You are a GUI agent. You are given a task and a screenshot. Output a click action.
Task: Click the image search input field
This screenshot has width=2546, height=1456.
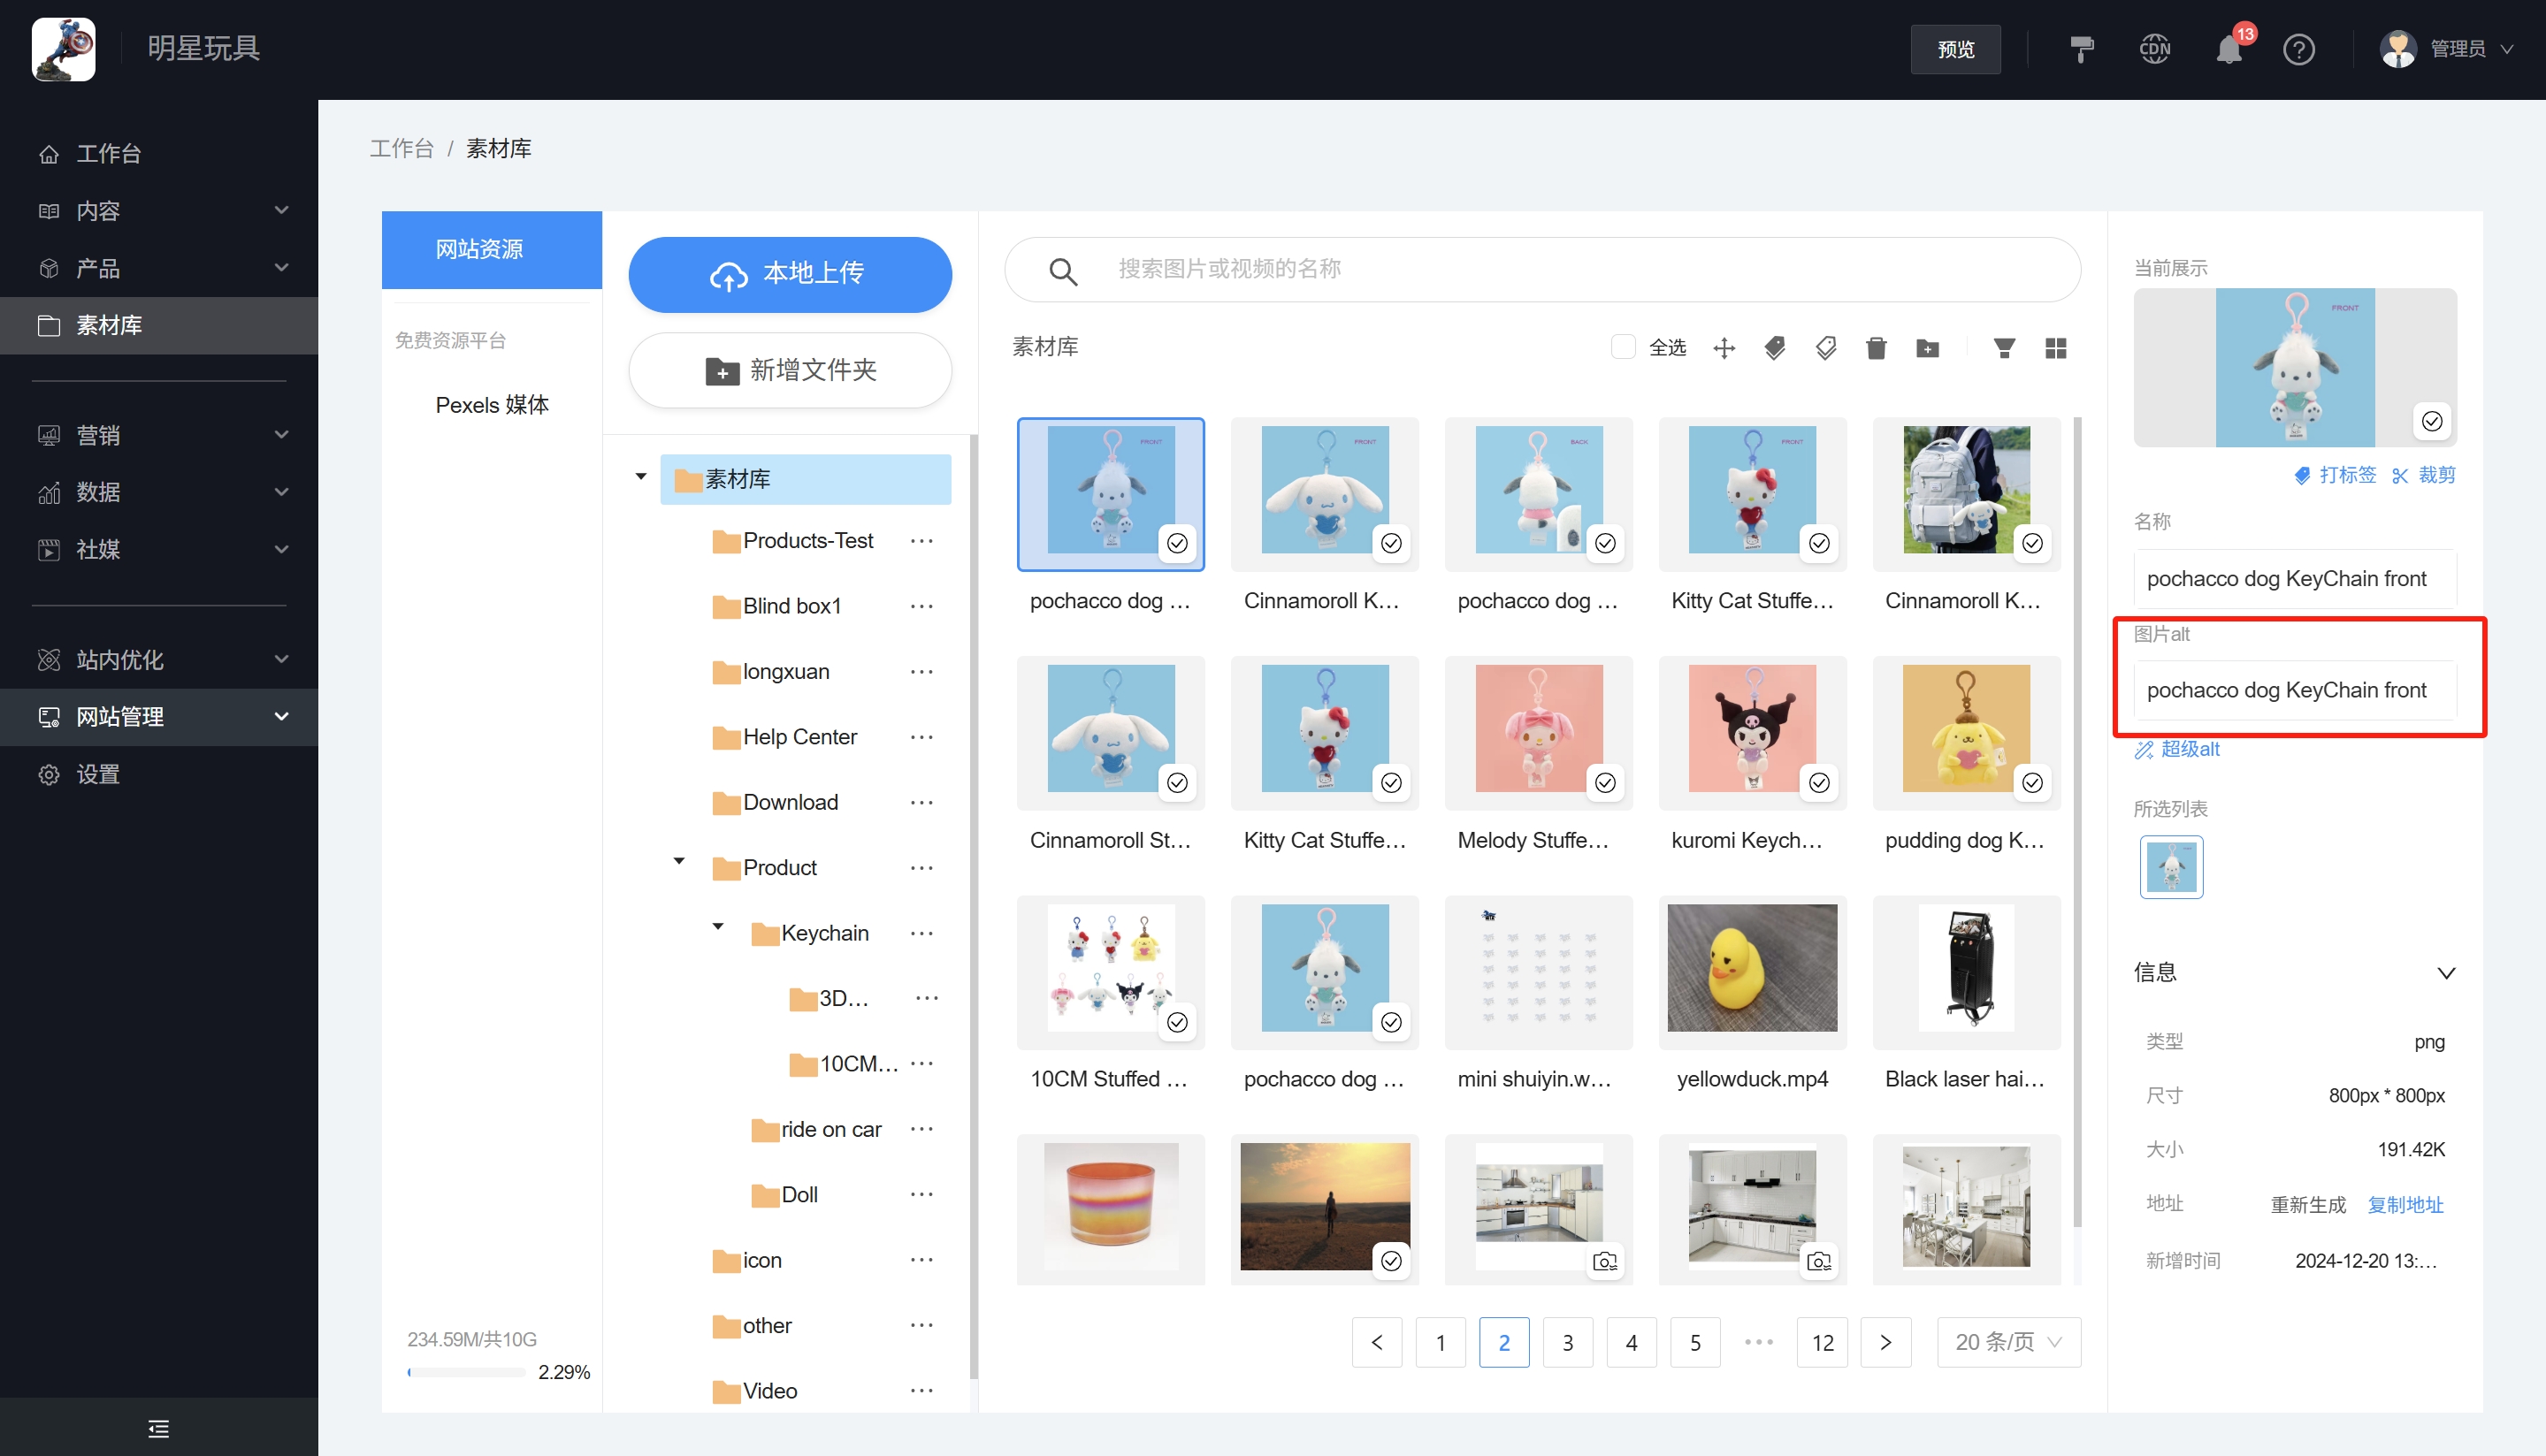(1540, 269)
